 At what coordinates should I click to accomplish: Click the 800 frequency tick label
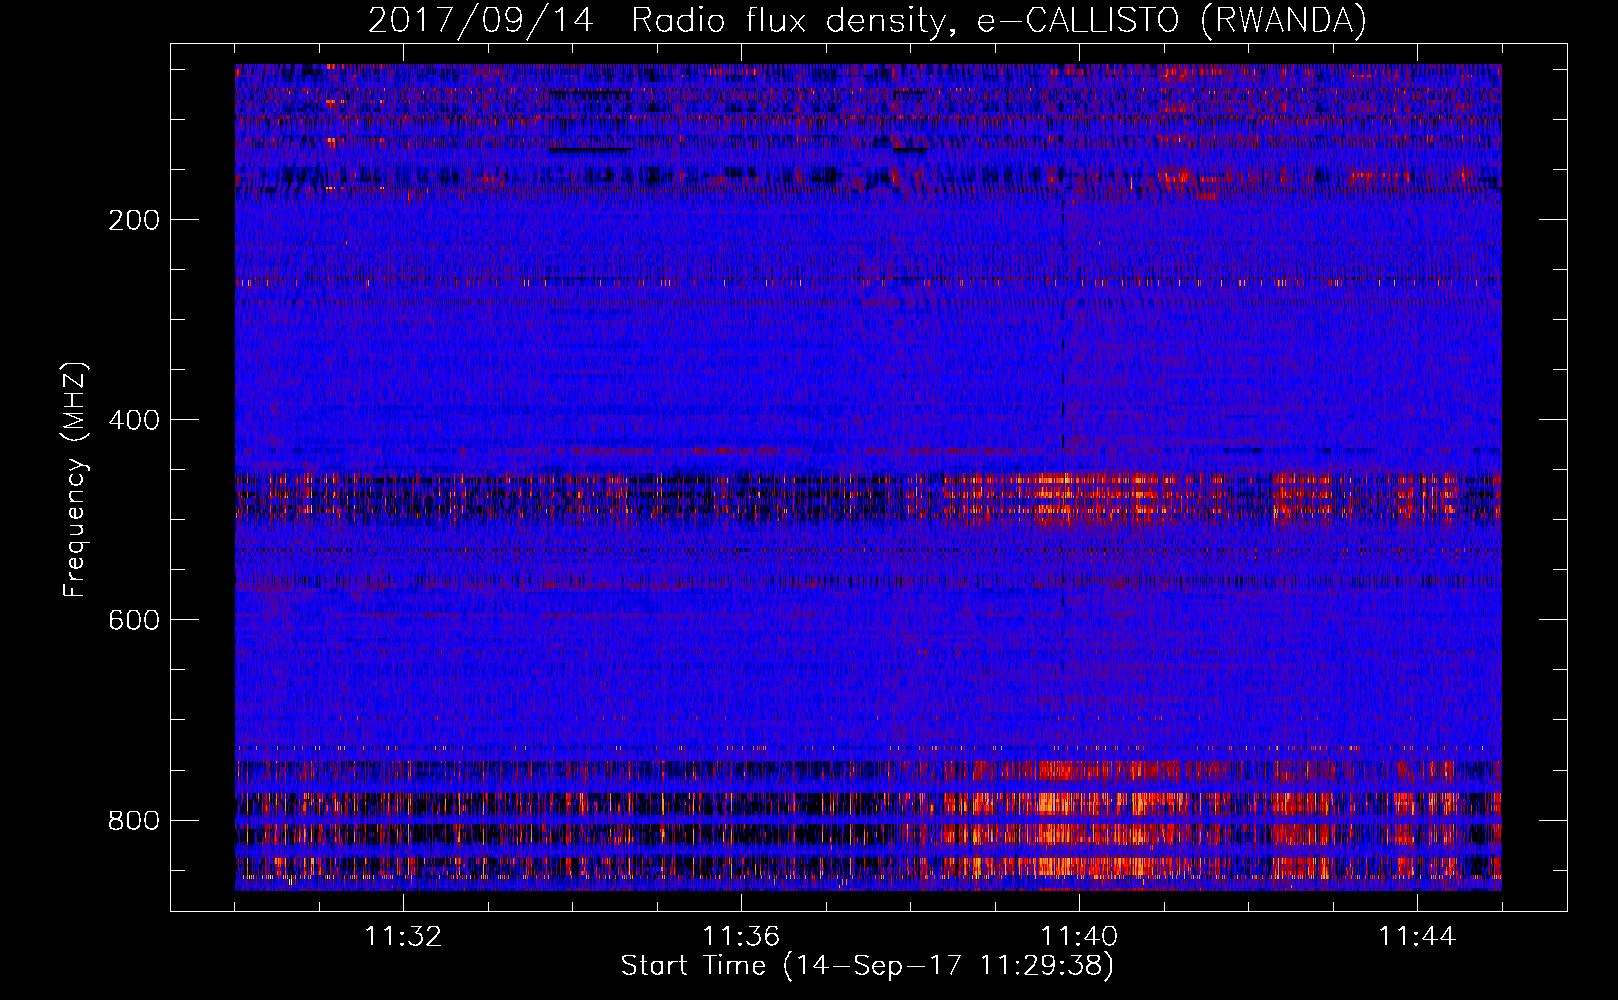tap(133, 820)
